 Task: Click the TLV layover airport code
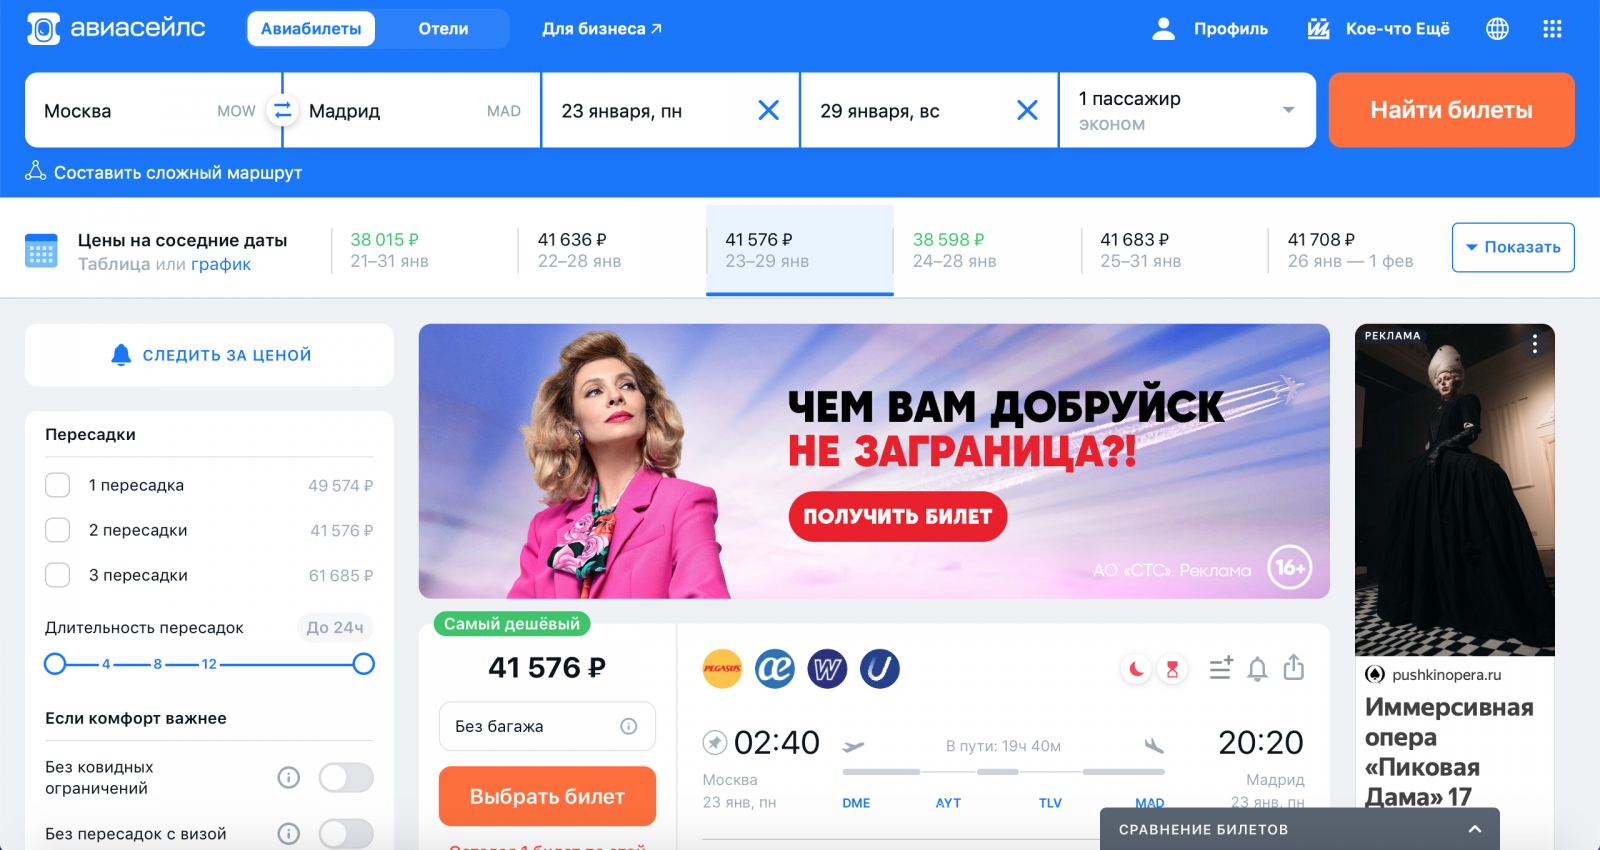click(x=1050, y=803)
